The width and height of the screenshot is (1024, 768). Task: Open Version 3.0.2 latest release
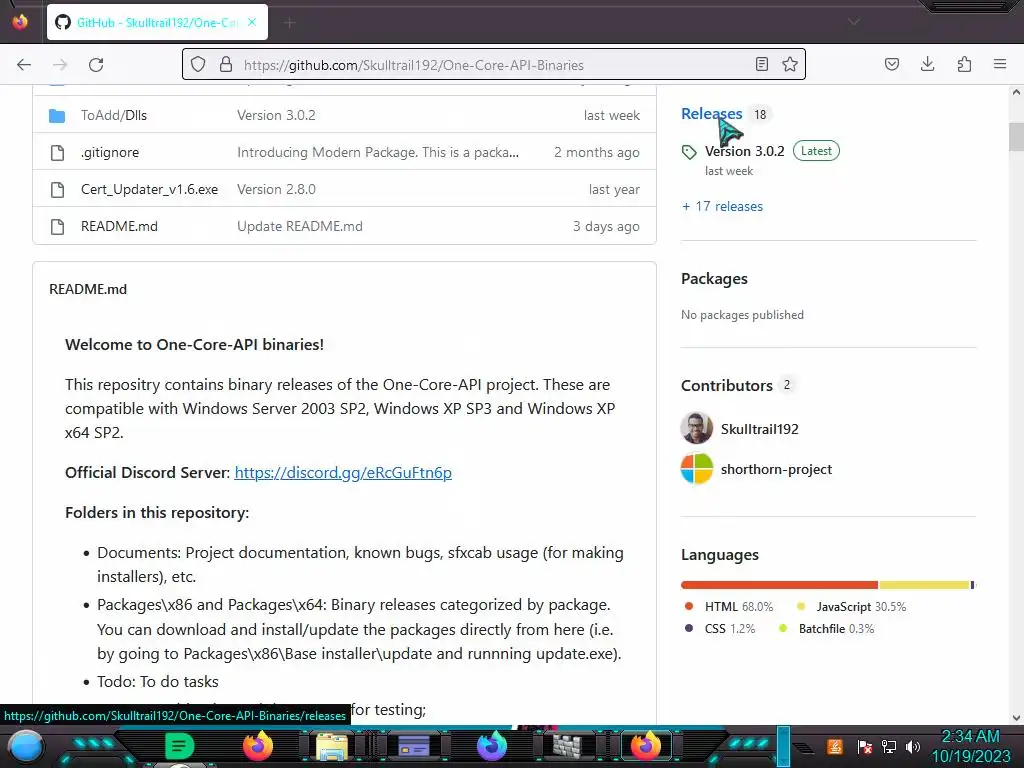click(744, 152)
